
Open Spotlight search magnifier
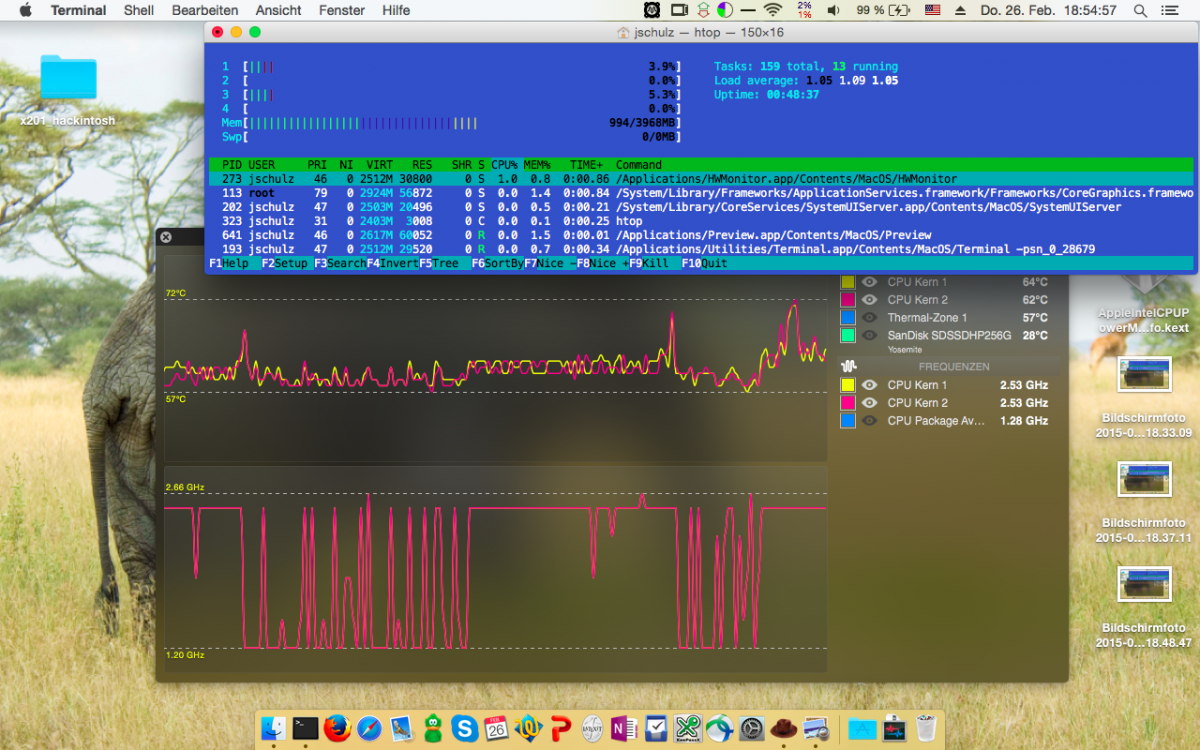pos(1140,10)
